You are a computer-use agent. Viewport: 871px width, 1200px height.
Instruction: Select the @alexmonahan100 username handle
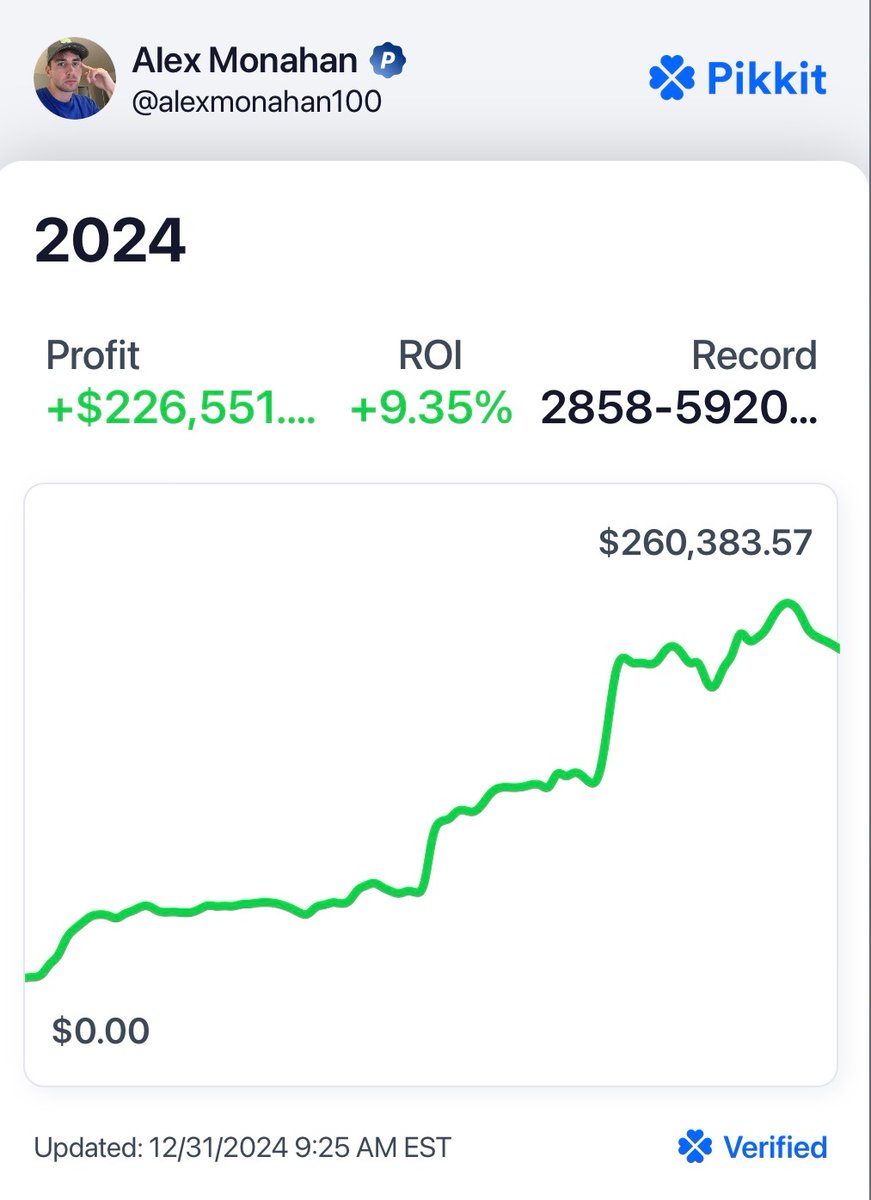pyautogui.click(x=257, y=102)
